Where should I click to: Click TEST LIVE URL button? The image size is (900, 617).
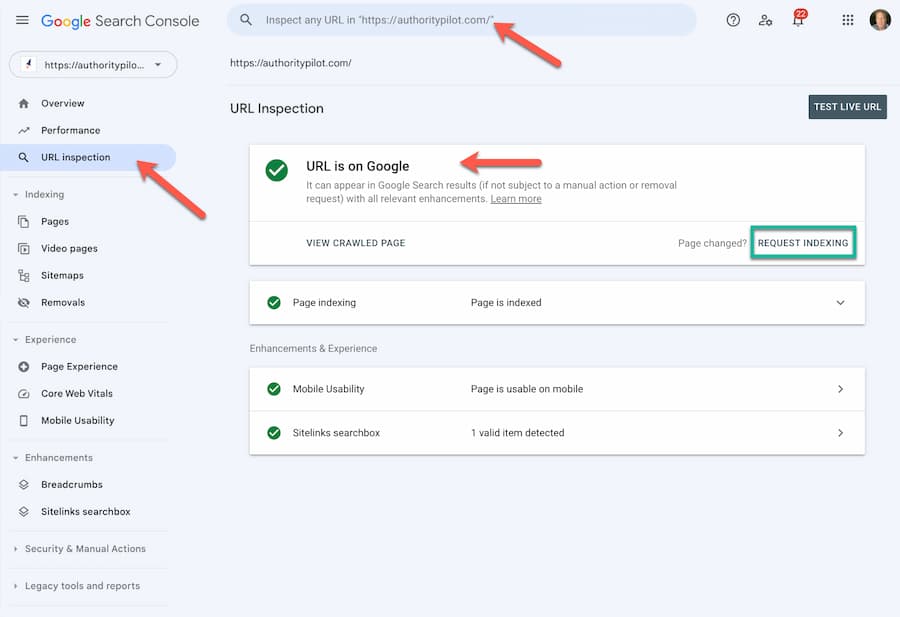[847, 107]
